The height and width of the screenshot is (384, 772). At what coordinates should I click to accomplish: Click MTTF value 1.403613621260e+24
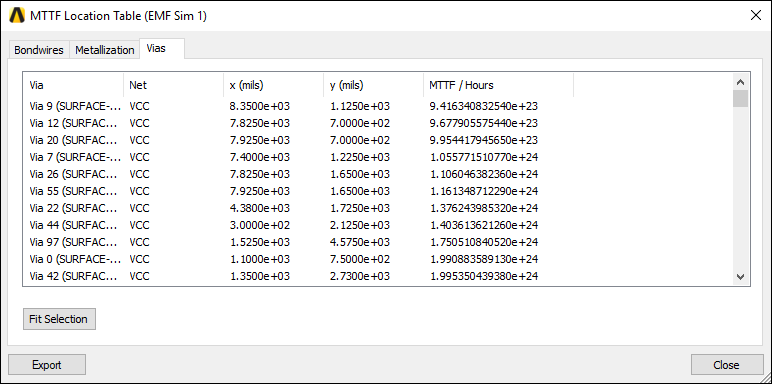[483, 225]
